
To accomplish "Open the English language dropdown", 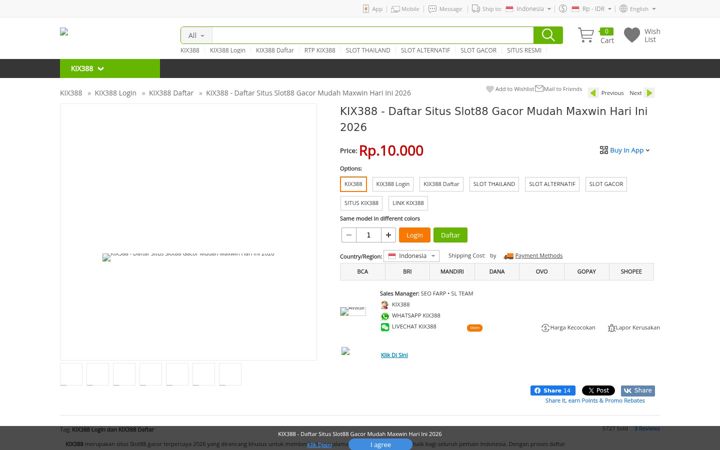I will (638, 9).
